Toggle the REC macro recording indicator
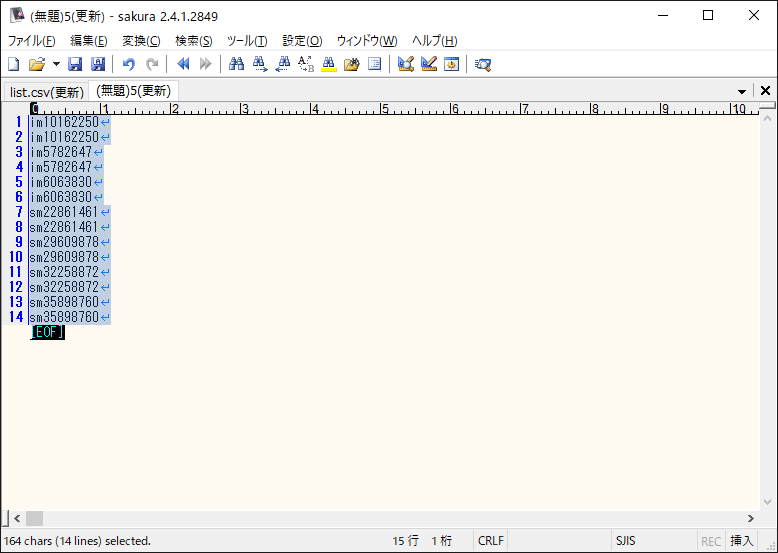778x553 pixels. 711,541
